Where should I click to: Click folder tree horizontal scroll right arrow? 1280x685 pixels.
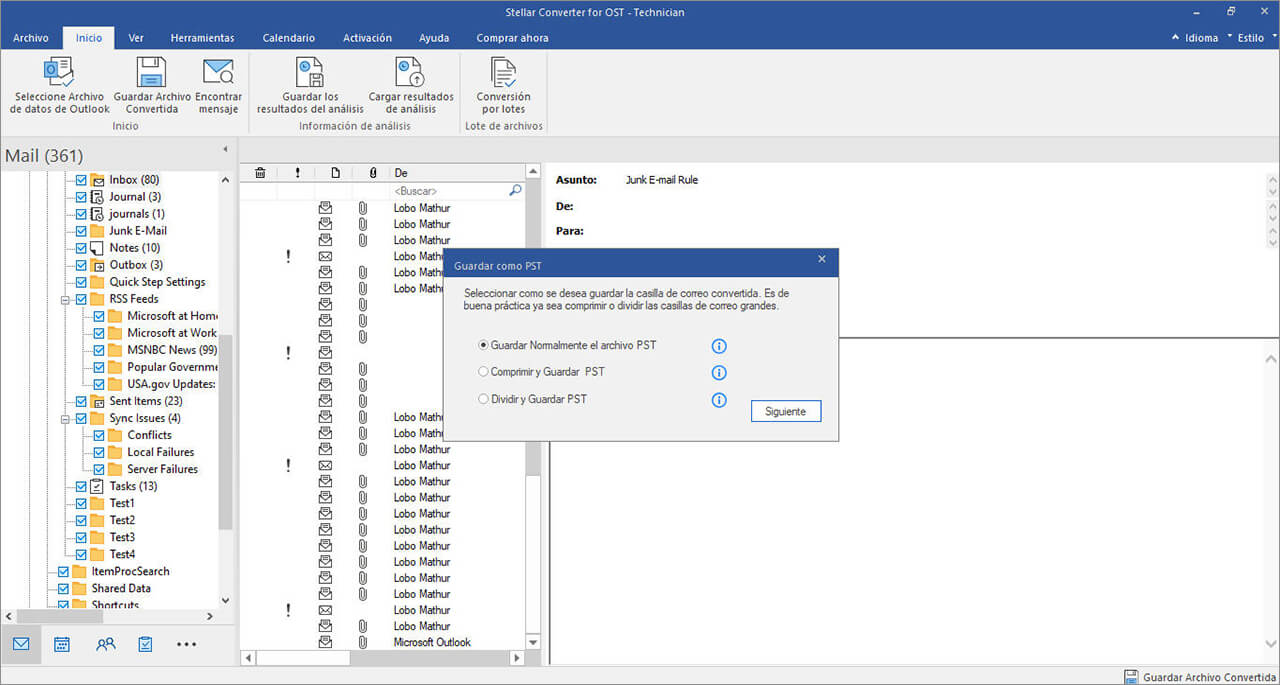[209, 617]
